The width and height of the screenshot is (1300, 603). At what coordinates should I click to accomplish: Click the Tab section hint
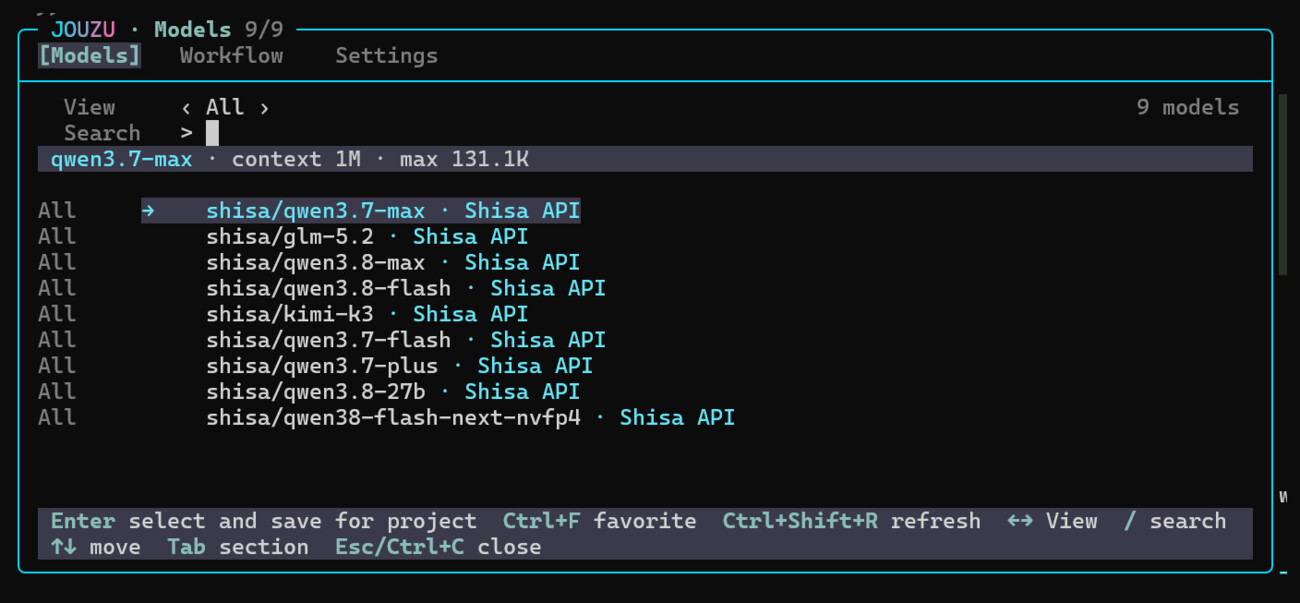click(238, 547)
